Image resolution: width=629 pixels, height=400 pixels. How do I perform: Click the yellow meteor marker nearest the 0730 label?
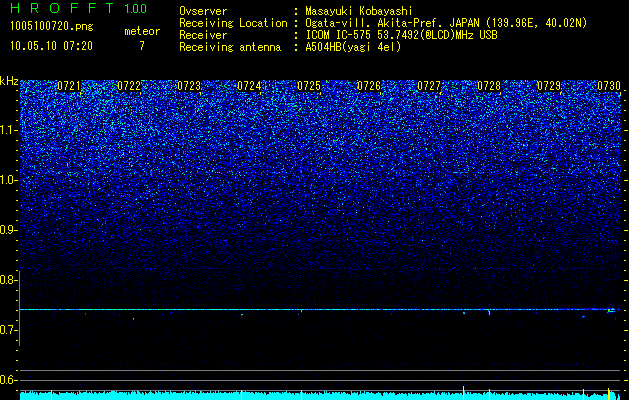(x=609, y=393)
